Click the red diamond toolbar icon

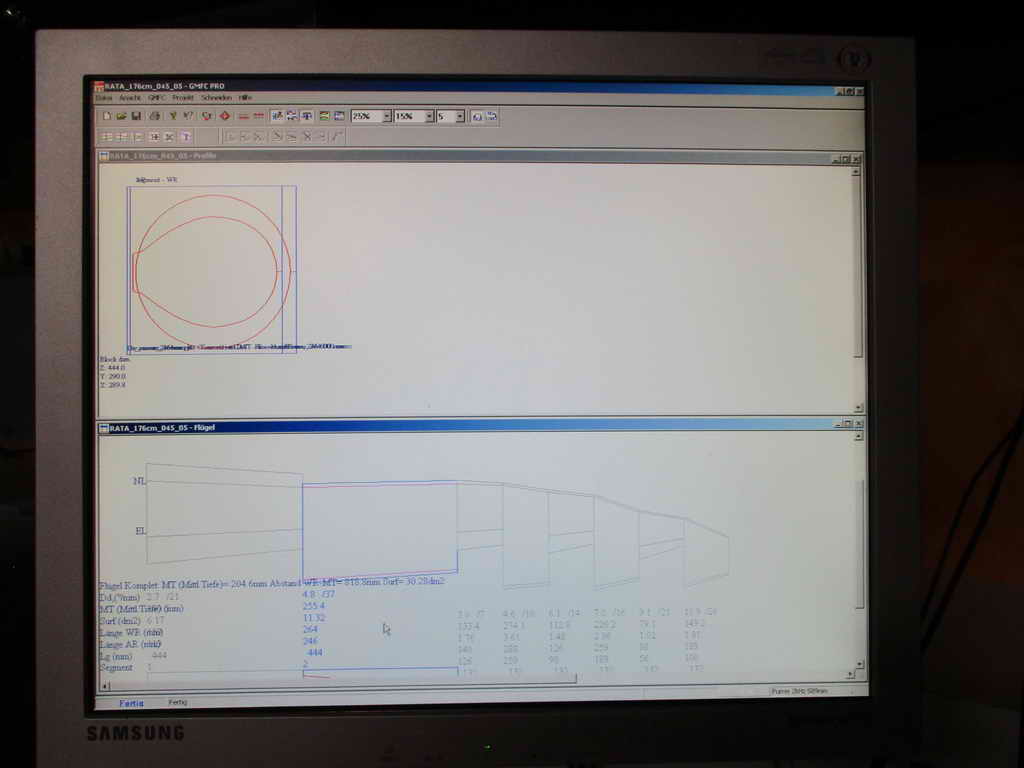225,116
